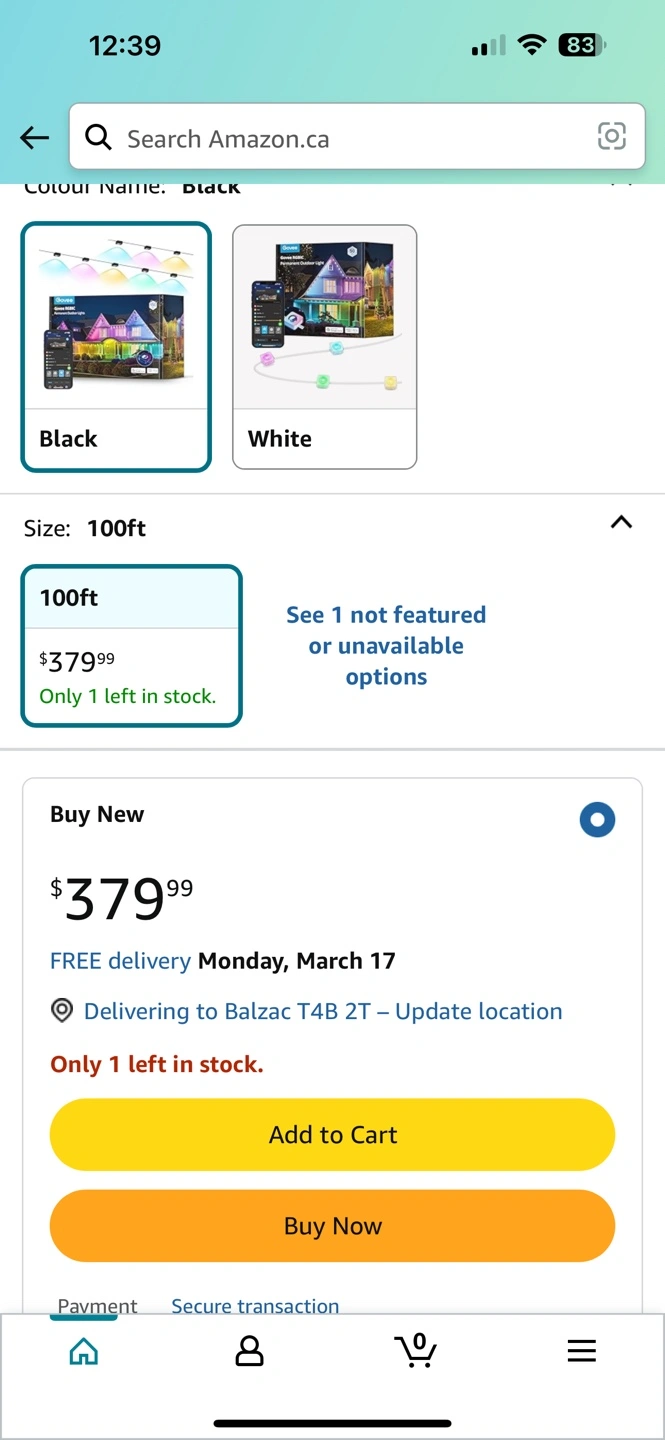Select the Black colour option
Screen dimensions: 665x1440
click(x=116, y=346)
